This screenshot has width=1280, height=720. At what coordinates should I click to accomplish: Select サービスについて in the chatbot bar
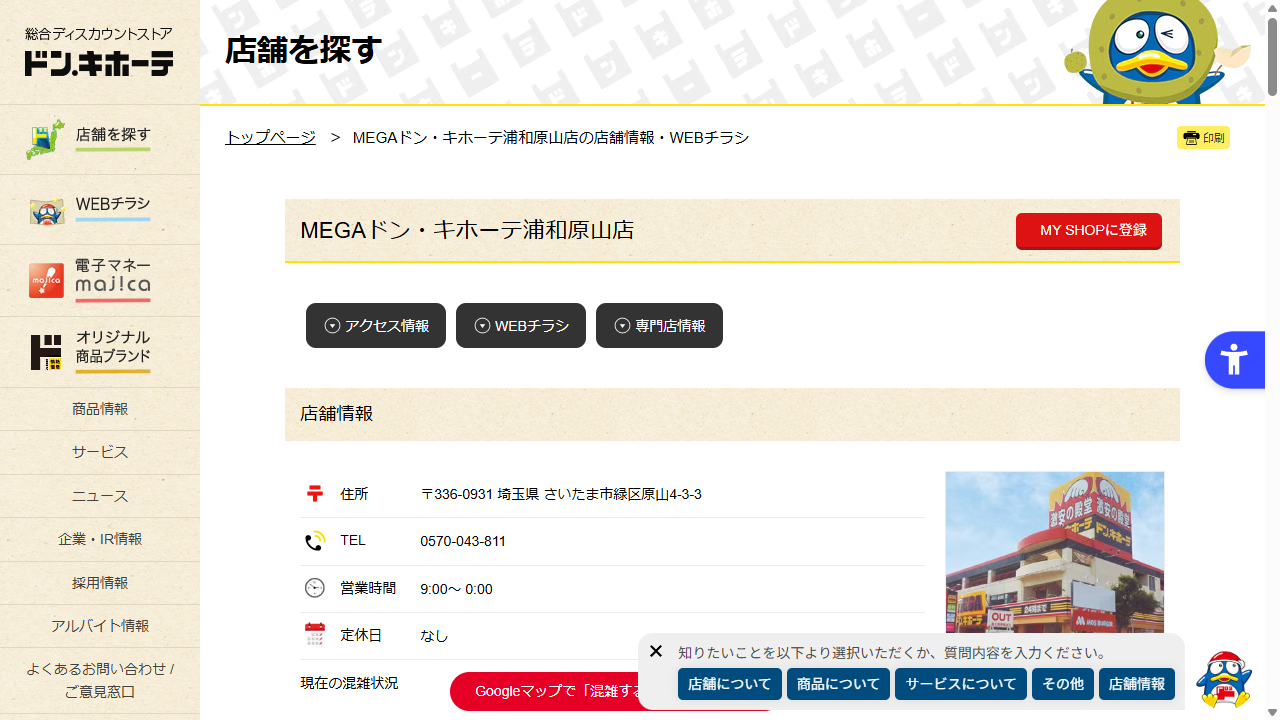click(x=960, y=684)
